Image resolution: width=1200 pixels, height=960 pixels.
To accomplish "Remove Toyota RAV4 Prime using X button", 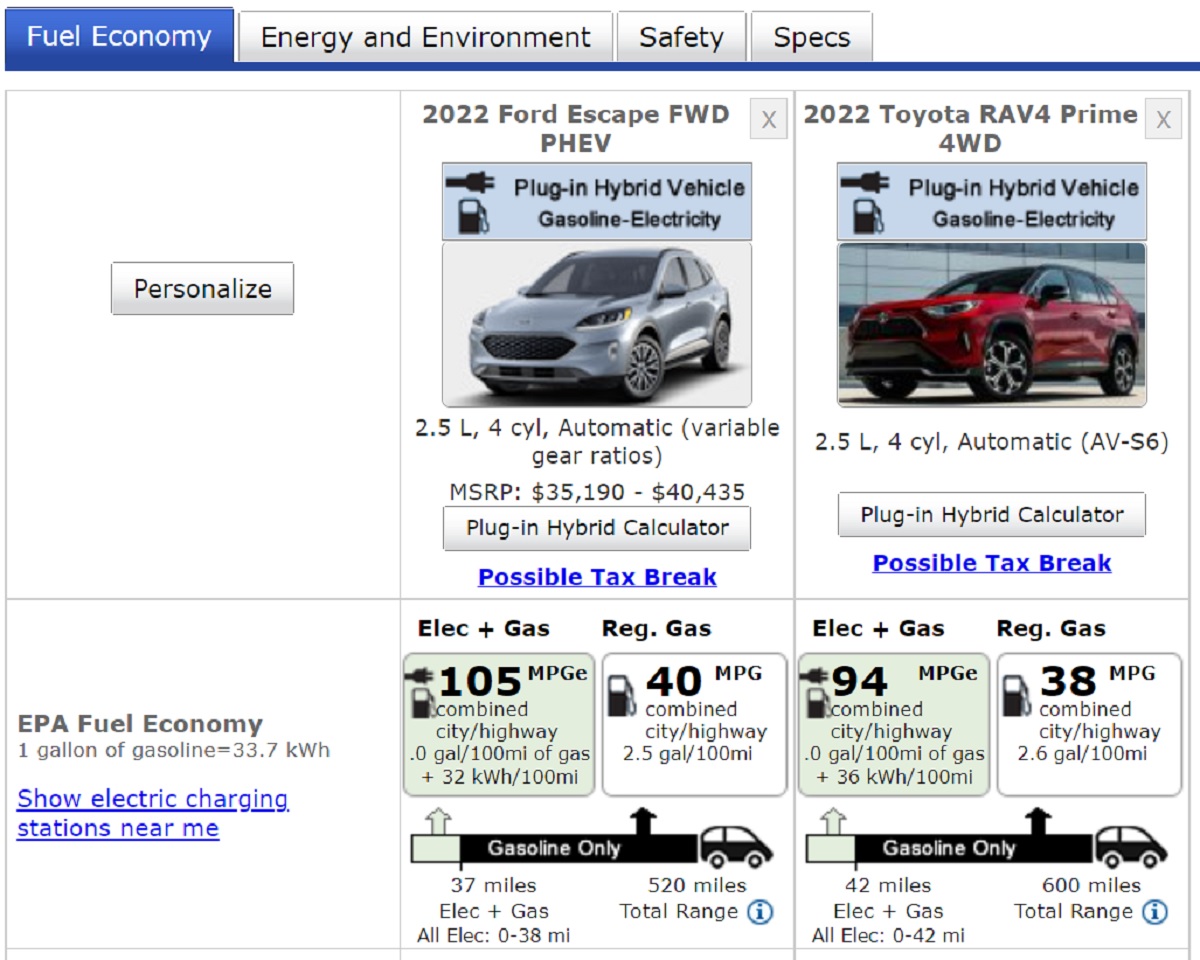I will pyautogui.click(x=1162, y=120).
